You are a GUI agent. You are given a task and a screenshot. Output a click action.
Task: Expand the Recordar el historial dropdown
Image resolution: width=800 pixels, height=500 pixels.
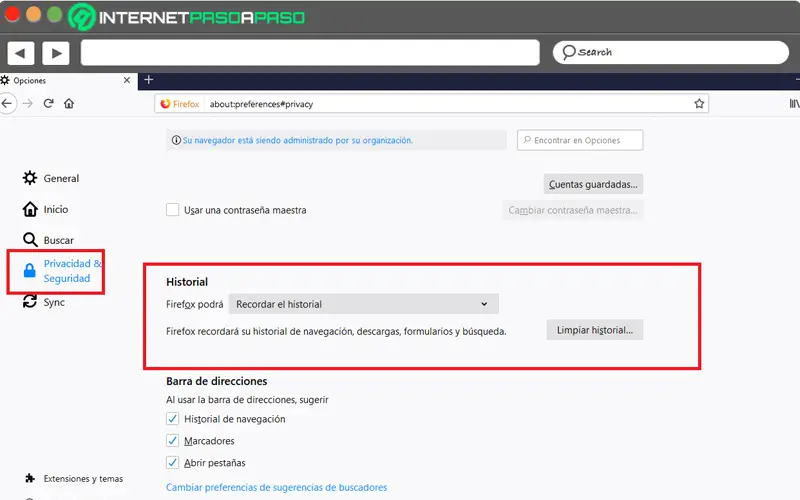pyautogui.click(x=363, y=304)
